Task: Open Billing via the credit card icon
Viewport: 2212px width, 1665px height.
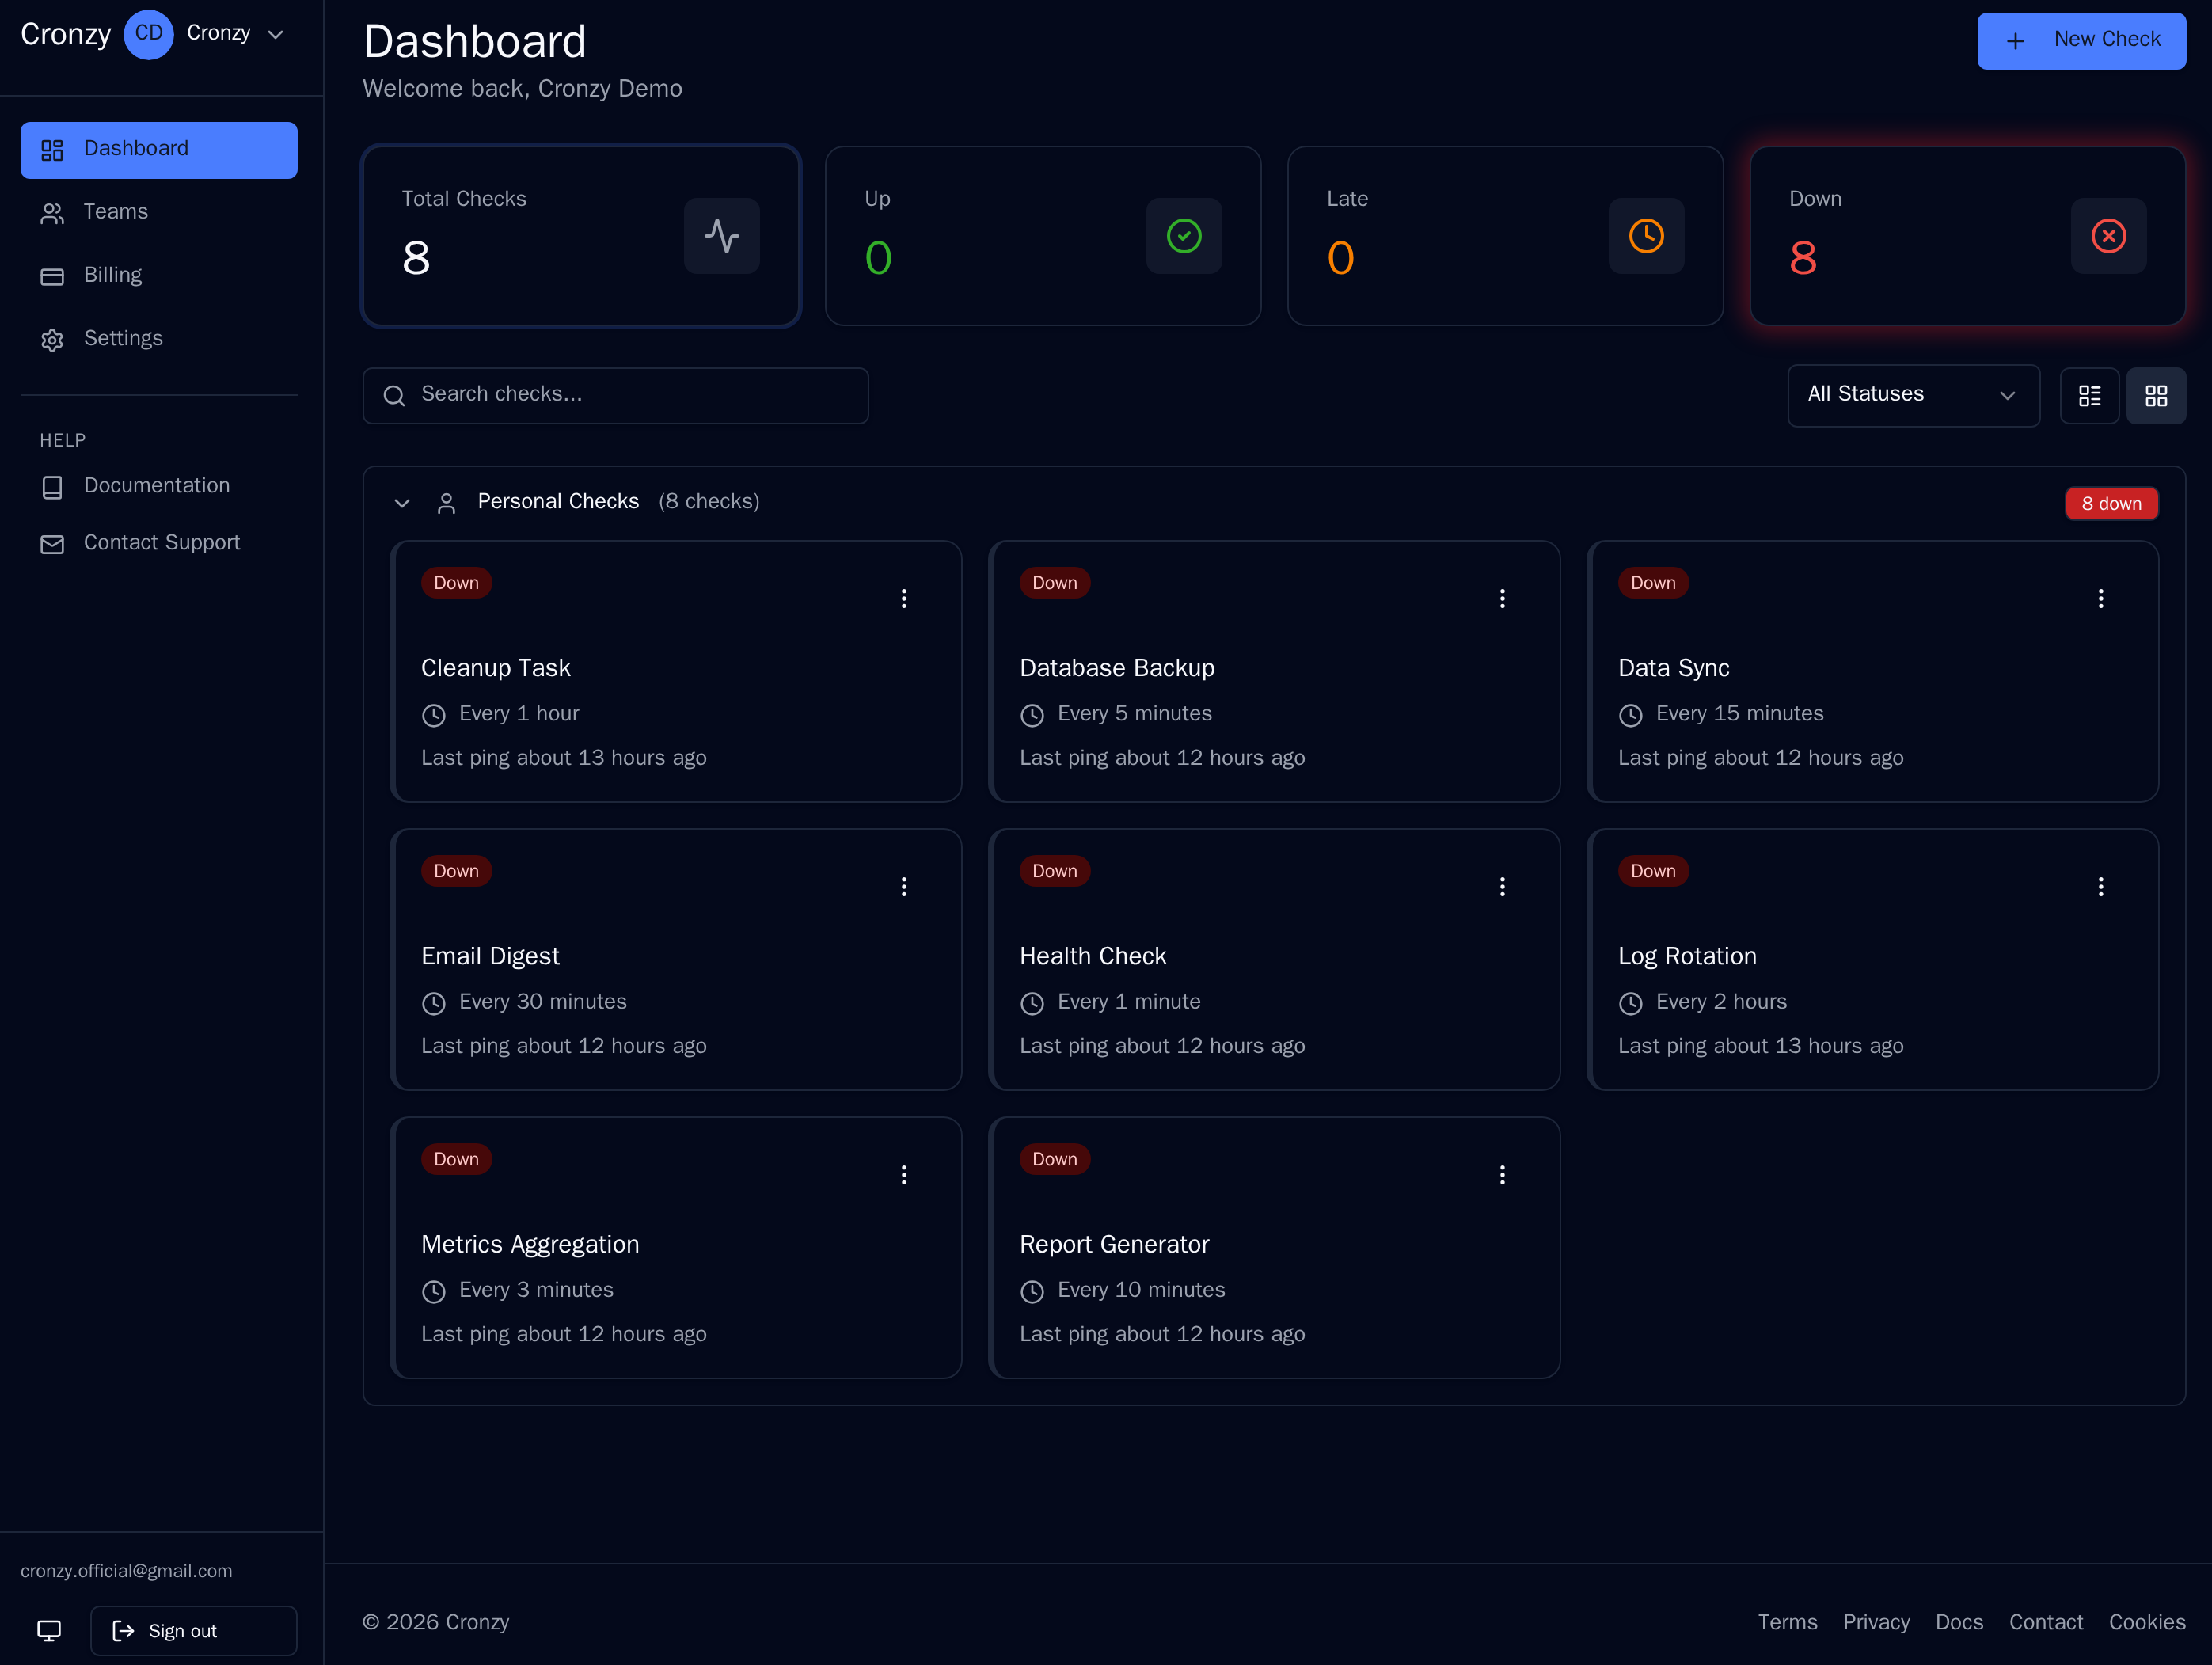Action: (x=52, y=276)
